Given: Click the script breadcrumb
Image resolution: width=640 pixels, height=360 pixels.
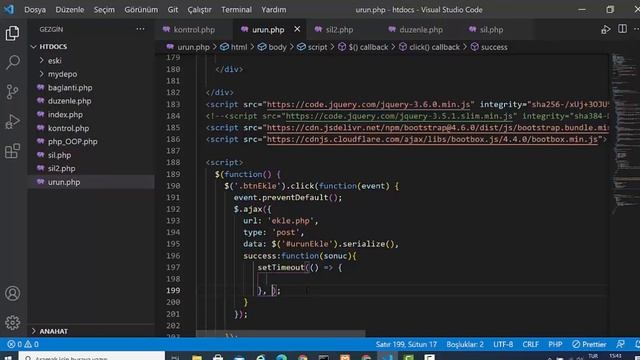Looking at the screenshot, I should 312,47.
